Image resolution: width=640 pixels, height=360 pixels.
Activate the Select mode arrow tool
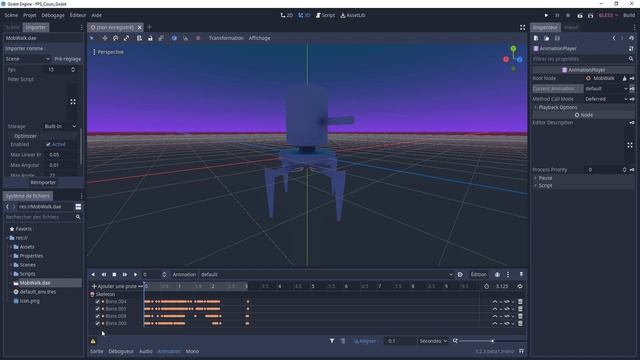pos(92,38)
